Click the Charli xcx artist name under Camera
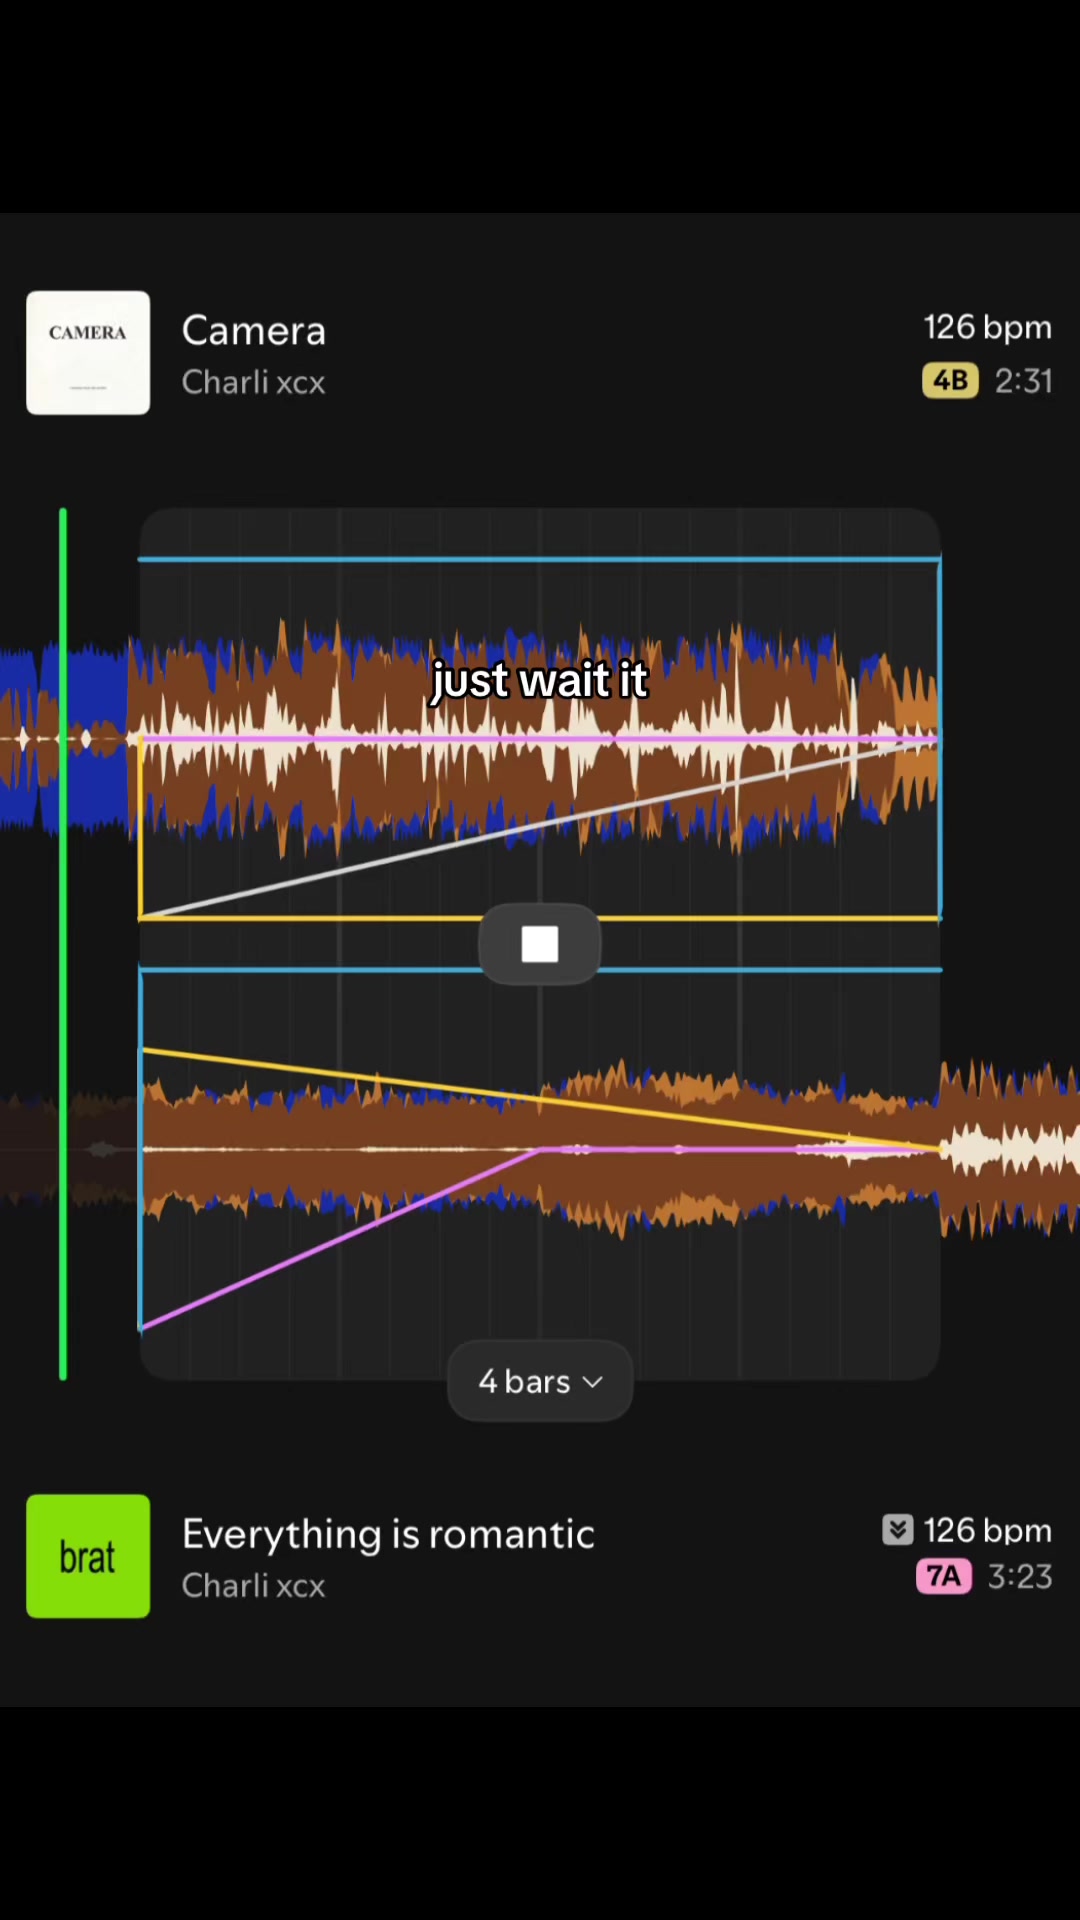The width and height of the screenshot is (1080, 1920). [254, 382]
